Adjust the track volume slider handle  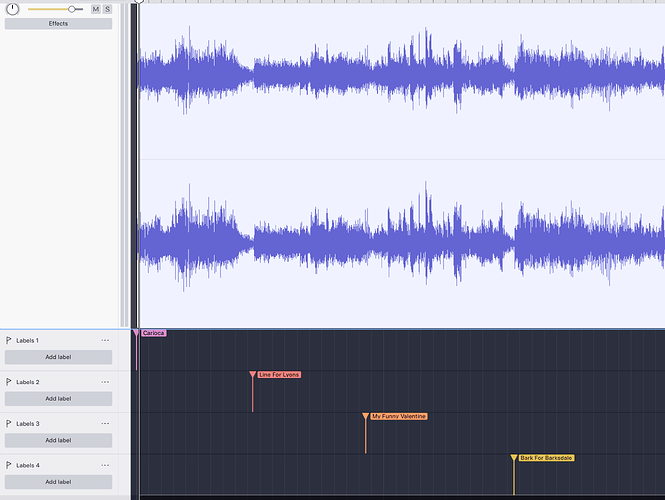point(72,9)
